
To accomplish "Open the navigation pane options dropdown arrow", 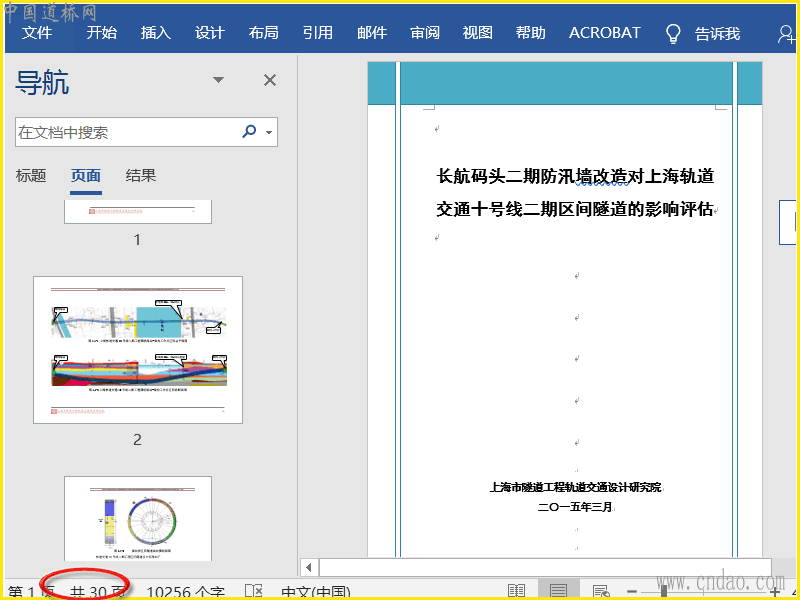I will 218,80.
